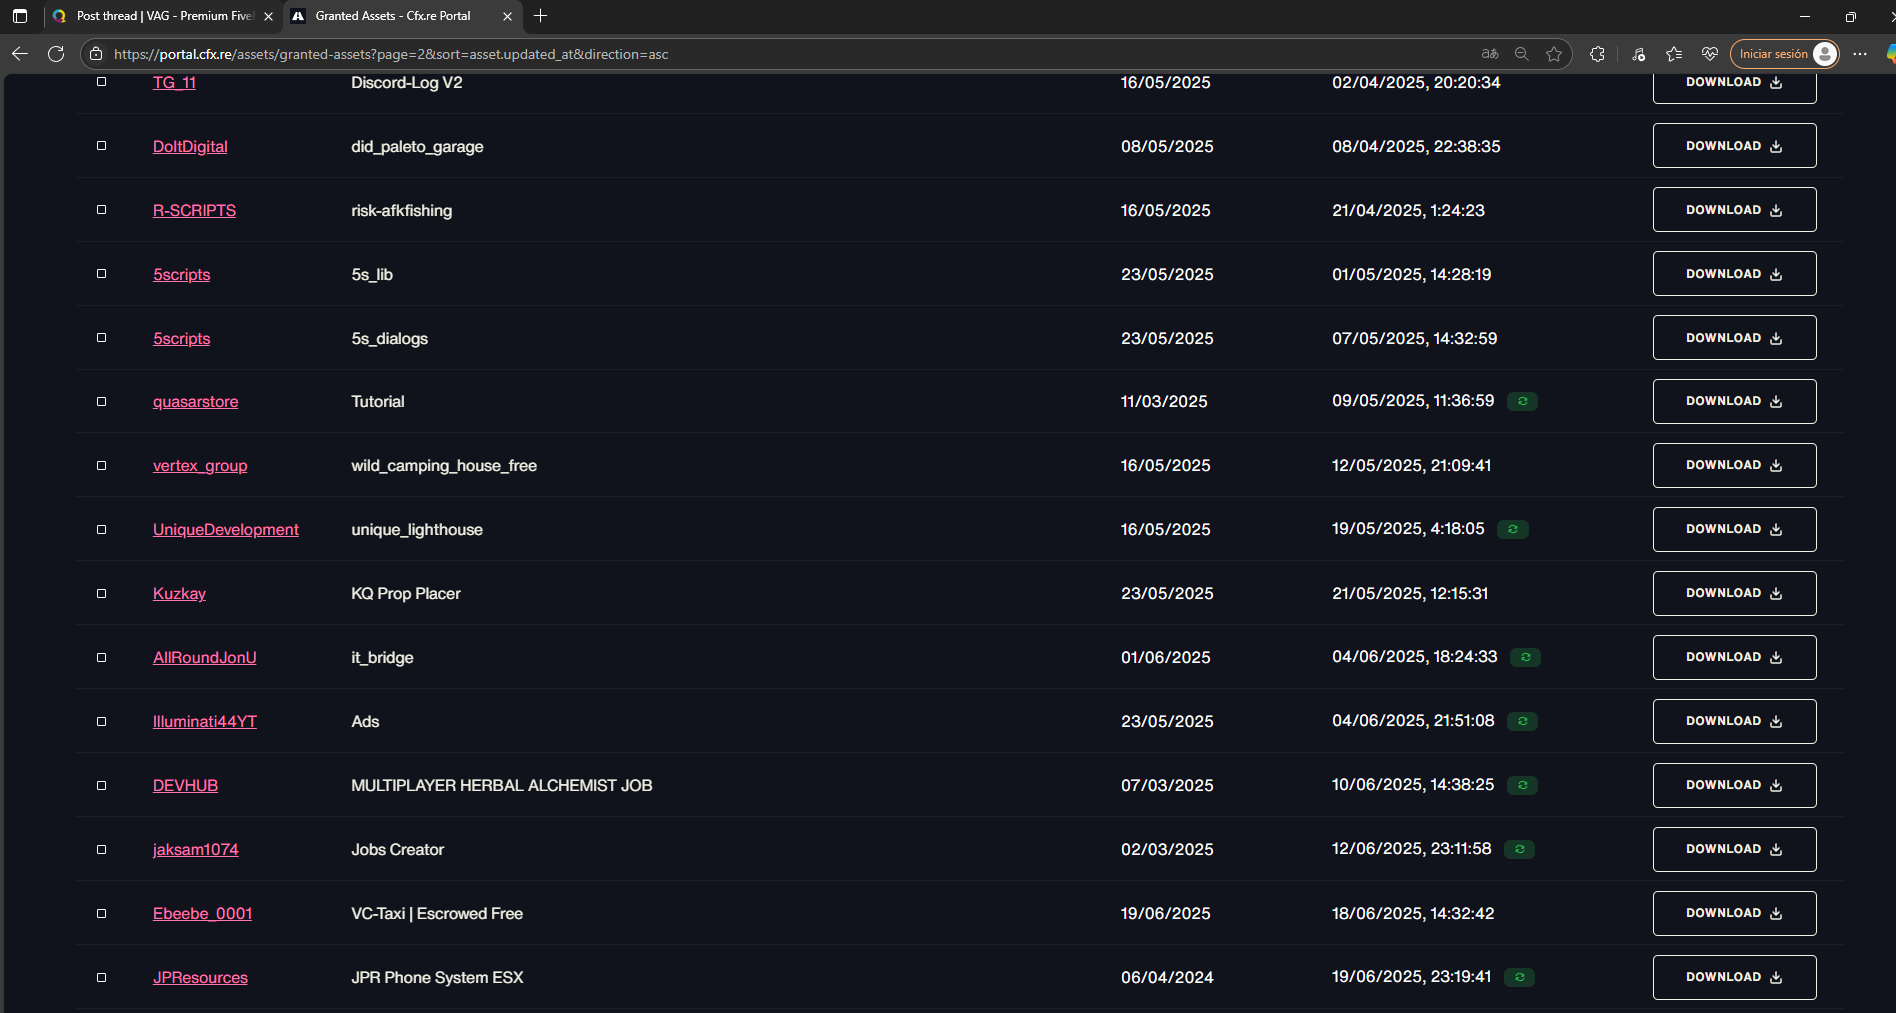Viewport: 1896px width, 1013px height.
Task: Reload the Granted Assets page
Action: (56, 54)
